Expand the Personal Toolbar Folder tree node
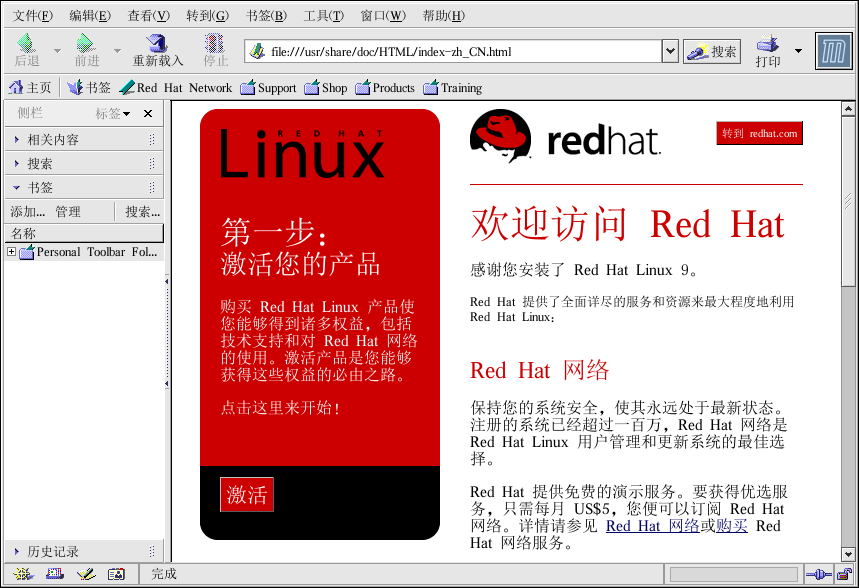Image resolution: width=859 pixels, height=588 pixels. pos(11,252)
